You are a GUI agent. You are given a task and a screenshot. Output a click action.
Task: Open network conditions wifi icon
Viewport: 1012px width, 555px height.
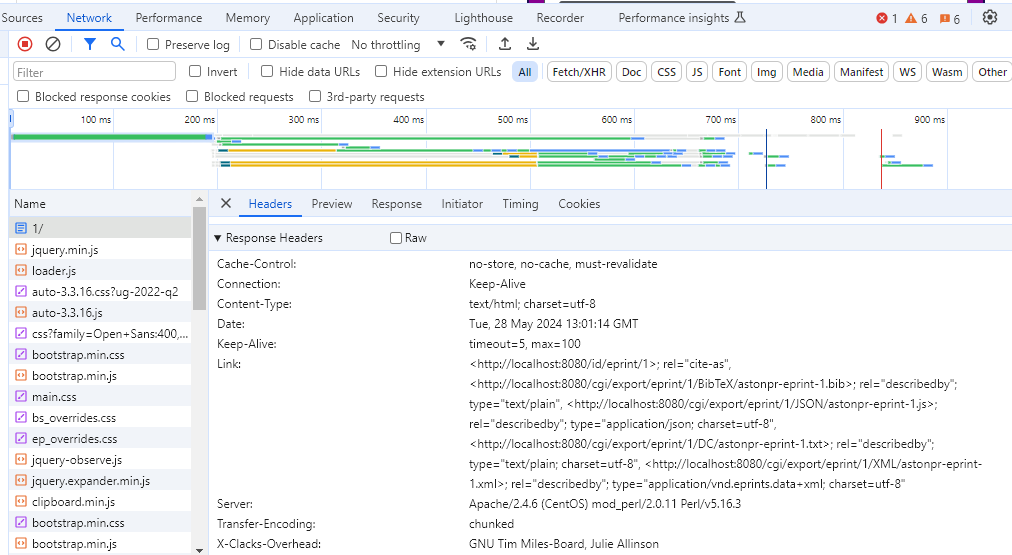tap(468, 44)
